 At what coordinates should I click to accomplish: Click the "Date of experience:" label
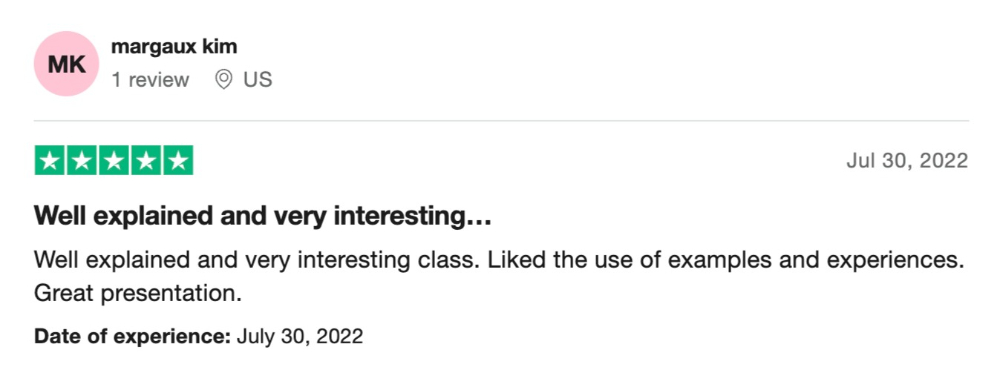(132, 336)
